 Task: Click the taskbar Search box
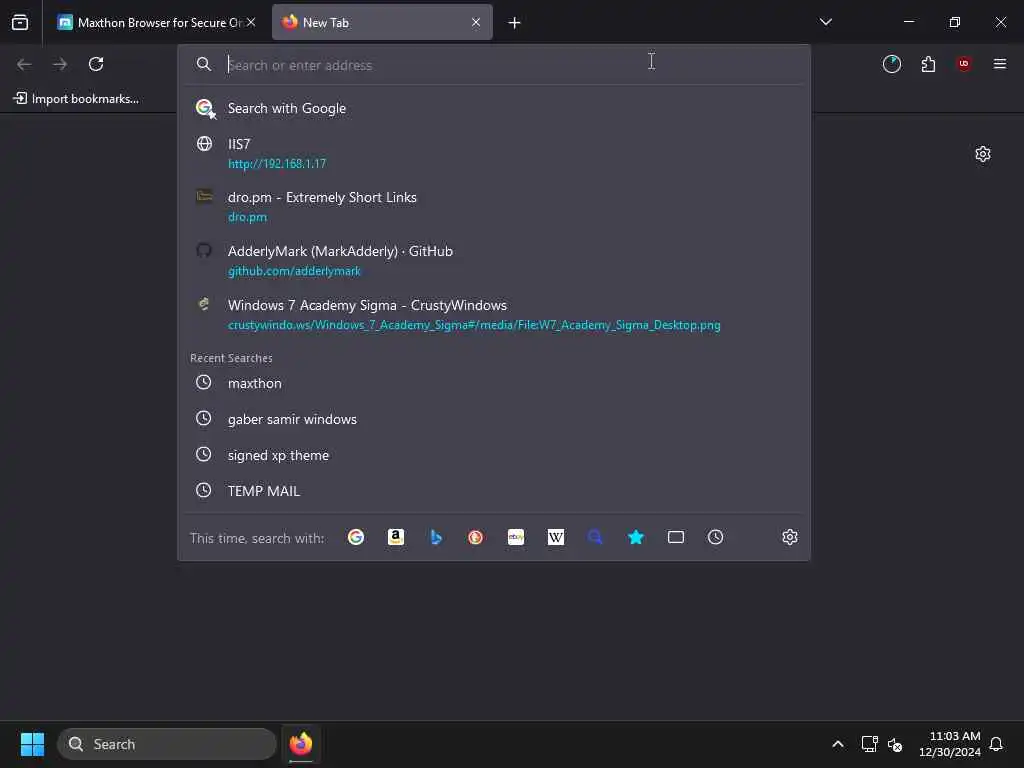pyautogui.click(x=167, y=744)
